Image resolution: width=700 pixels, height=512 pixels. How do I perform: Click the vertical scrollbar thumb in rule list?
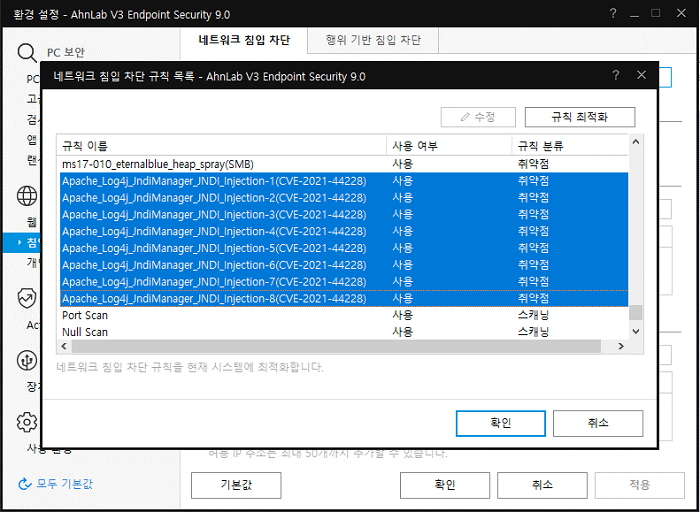point(636,312)
